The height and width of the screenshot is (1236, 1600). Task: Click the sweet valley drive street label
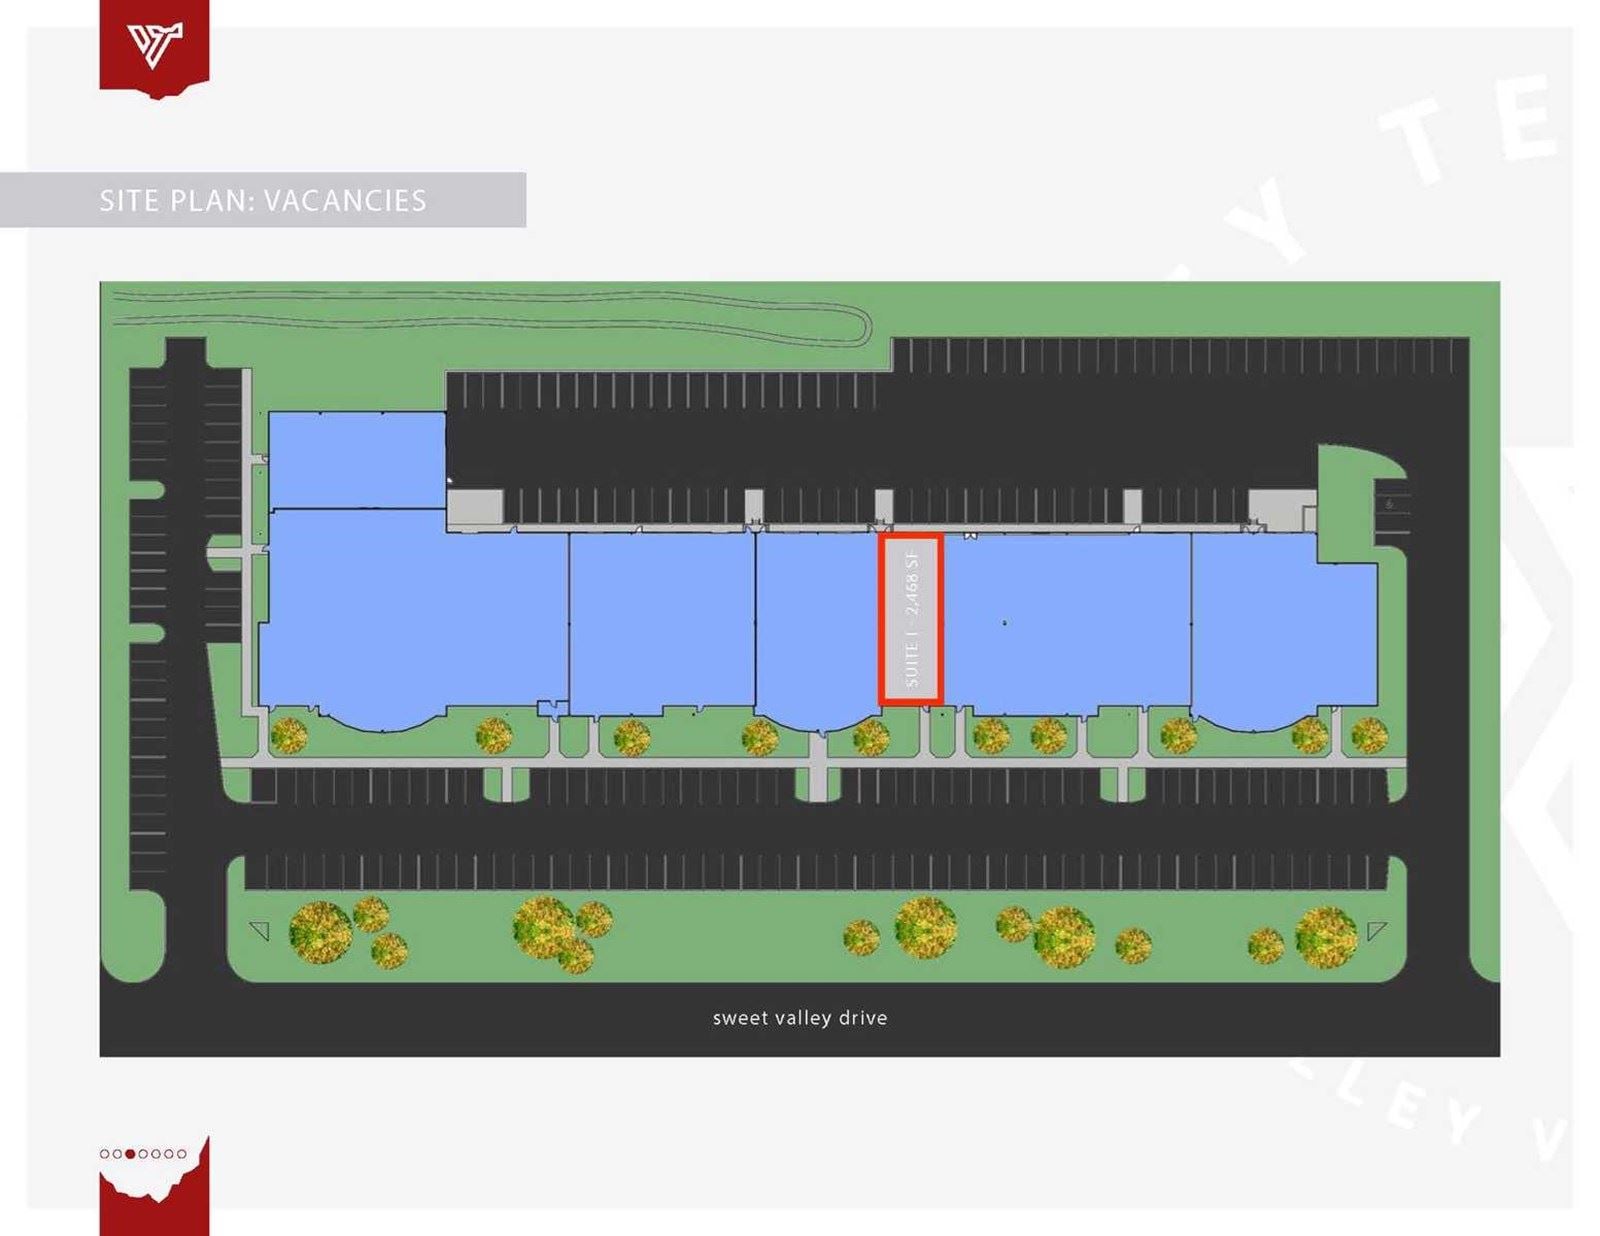[800, 1018]
